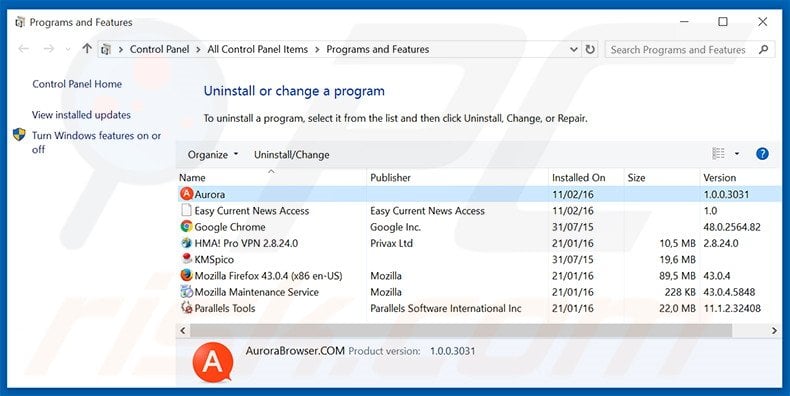Click the Google Chrome icon in list
Viewport: 790px width, 396px height.
click(x=186, y=227)
